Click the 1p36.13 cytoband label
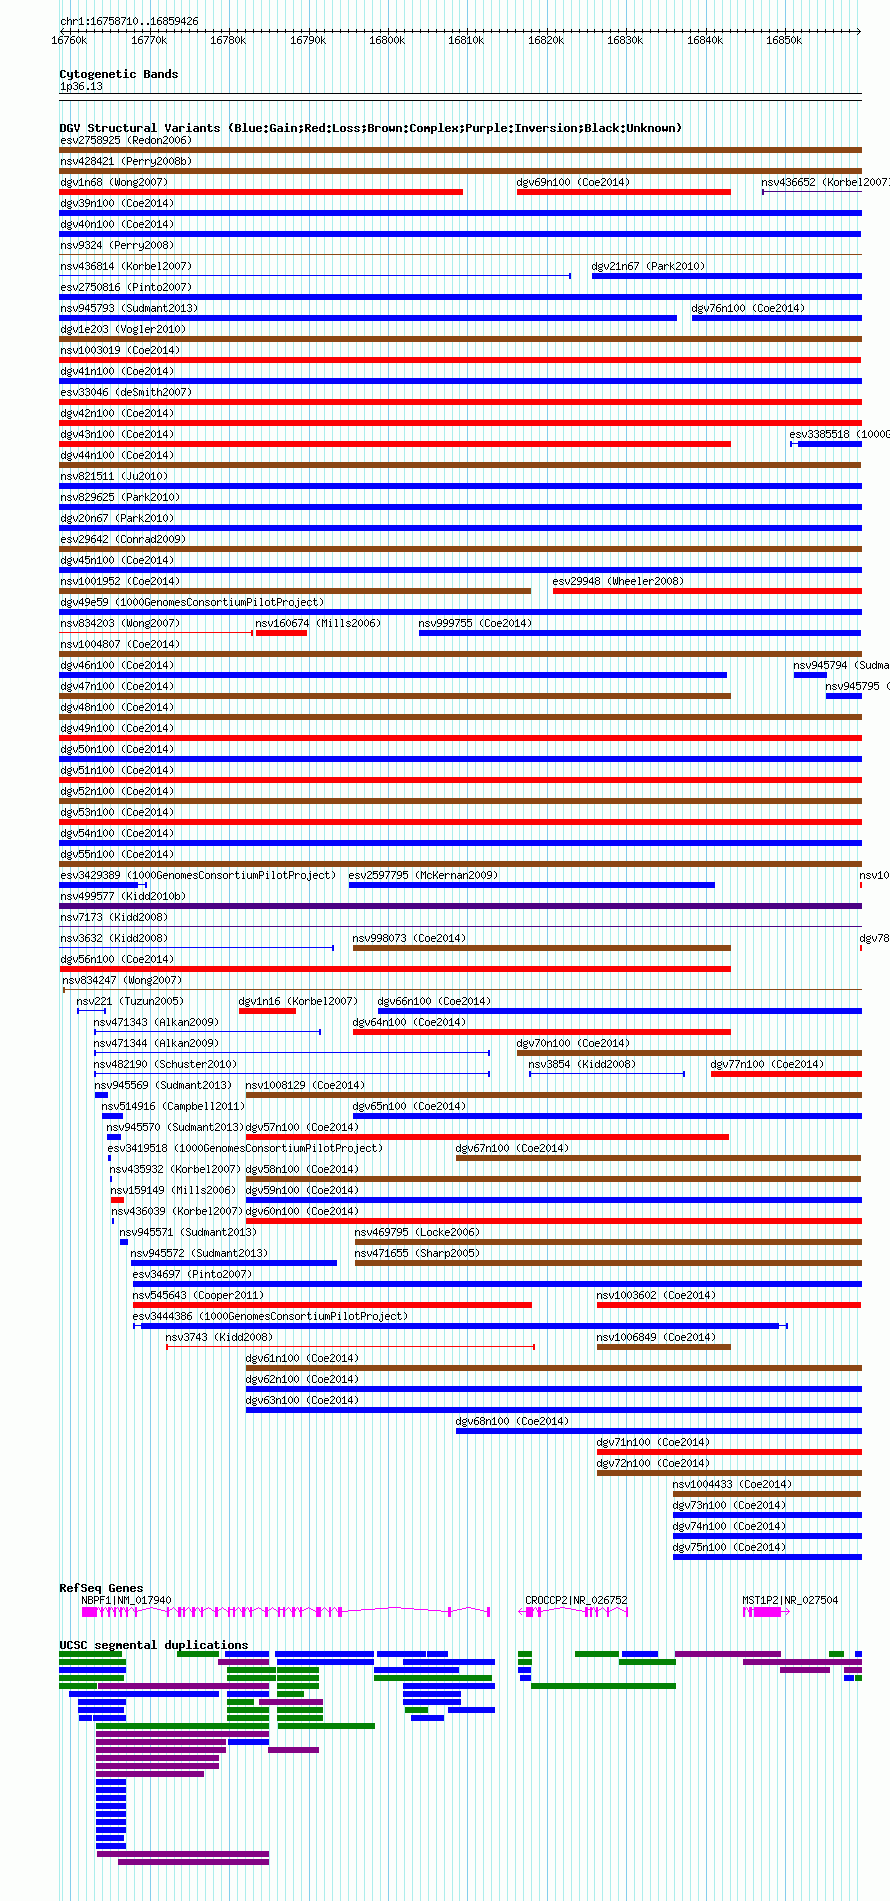Viewport: 890px width, 1901px height. [81, 86]
